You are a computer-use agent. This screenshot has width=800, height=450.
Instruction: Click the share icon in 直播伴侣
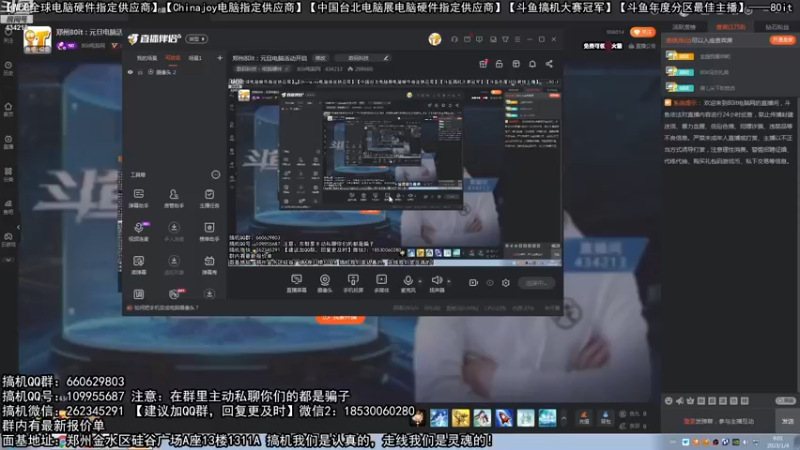coord(549,64)
